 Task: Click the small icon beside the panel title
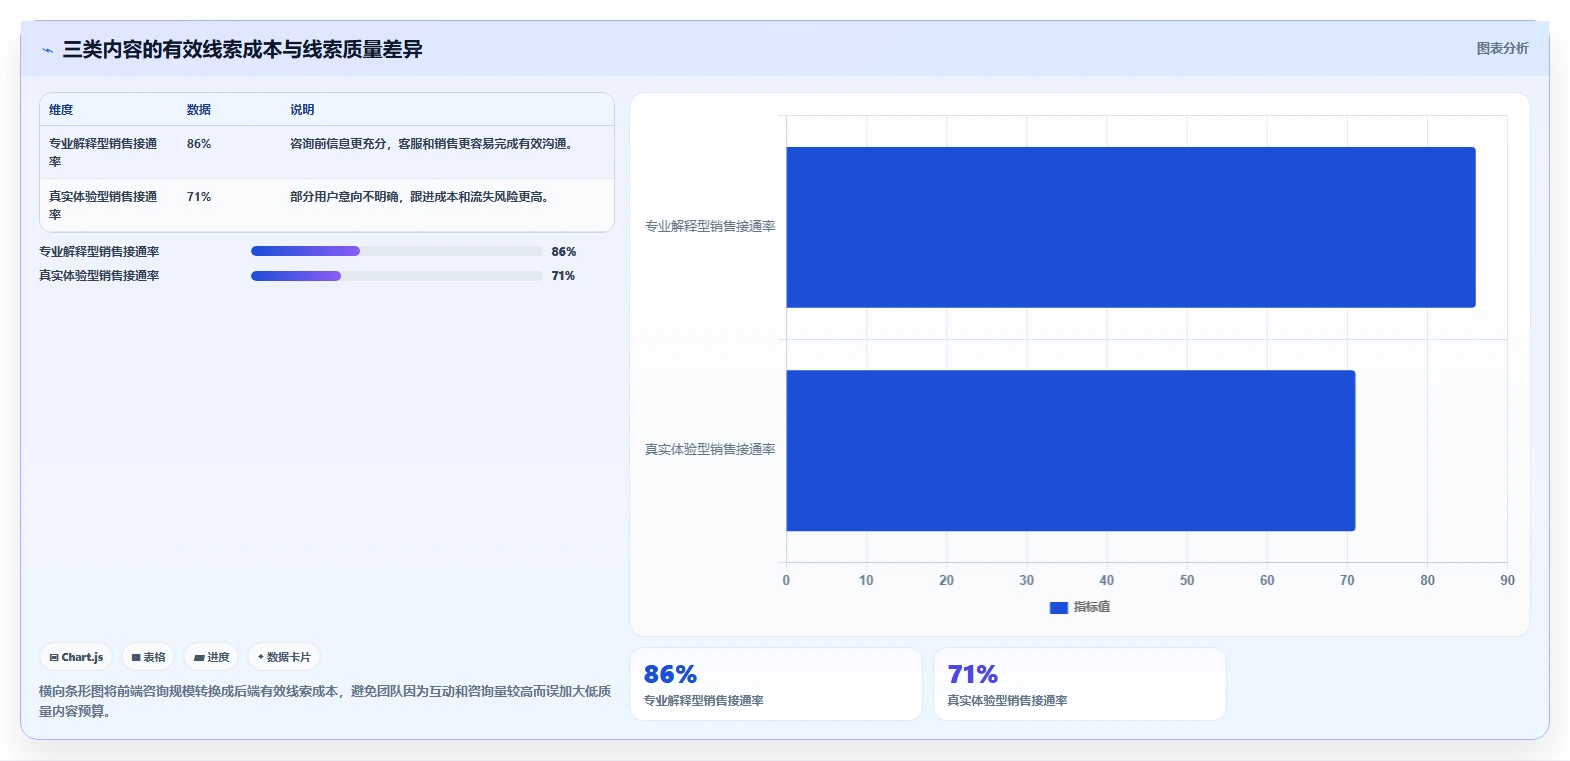pyautogui.click(x=47, y=50)
